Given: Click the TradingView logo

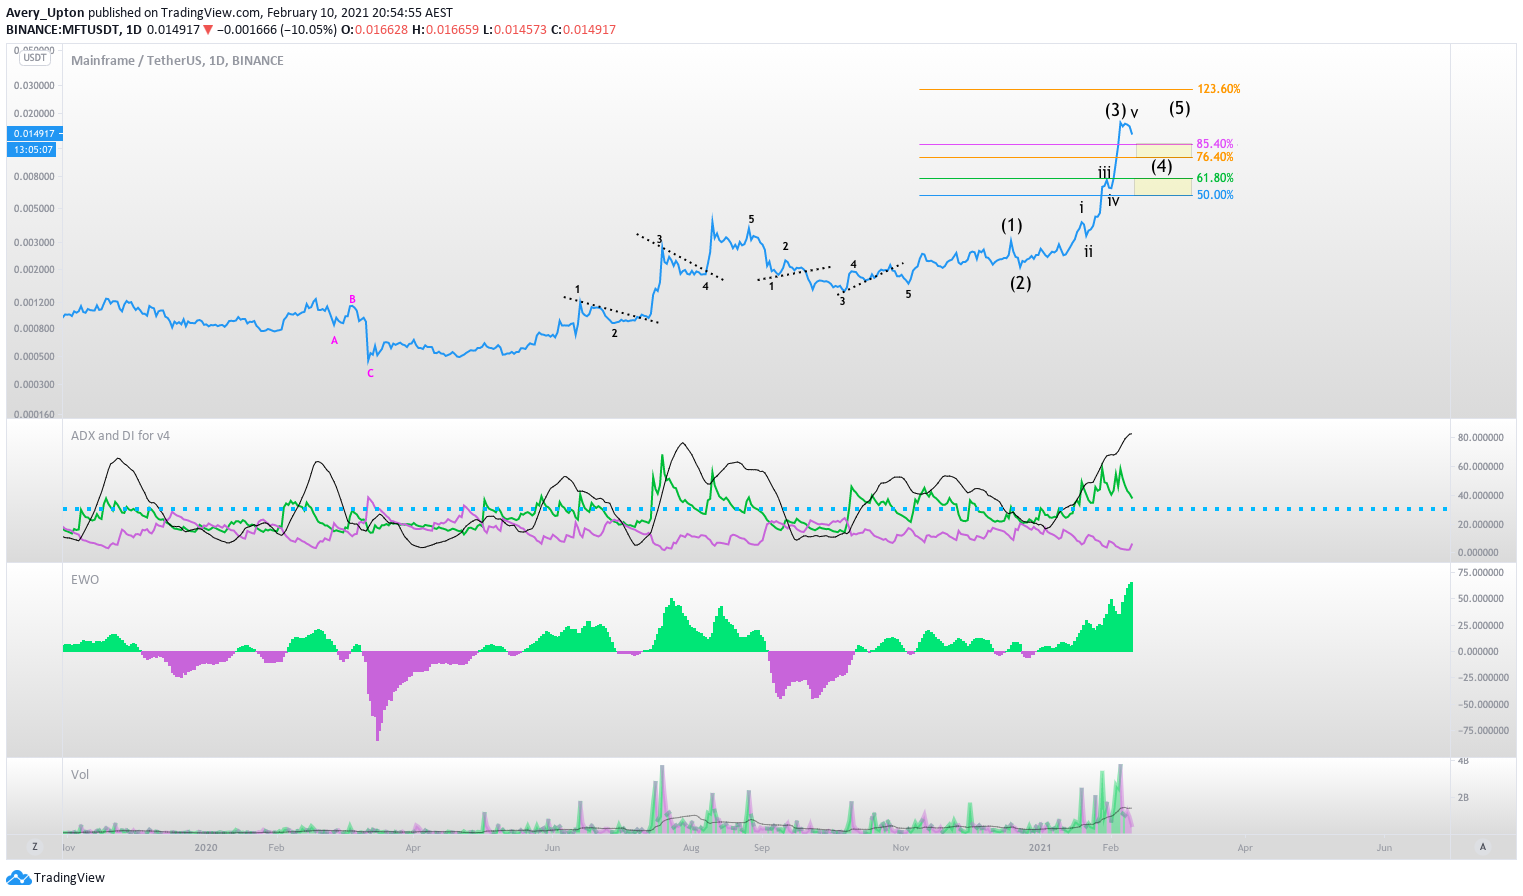Looking at the screenshot, I should point(56,877).
